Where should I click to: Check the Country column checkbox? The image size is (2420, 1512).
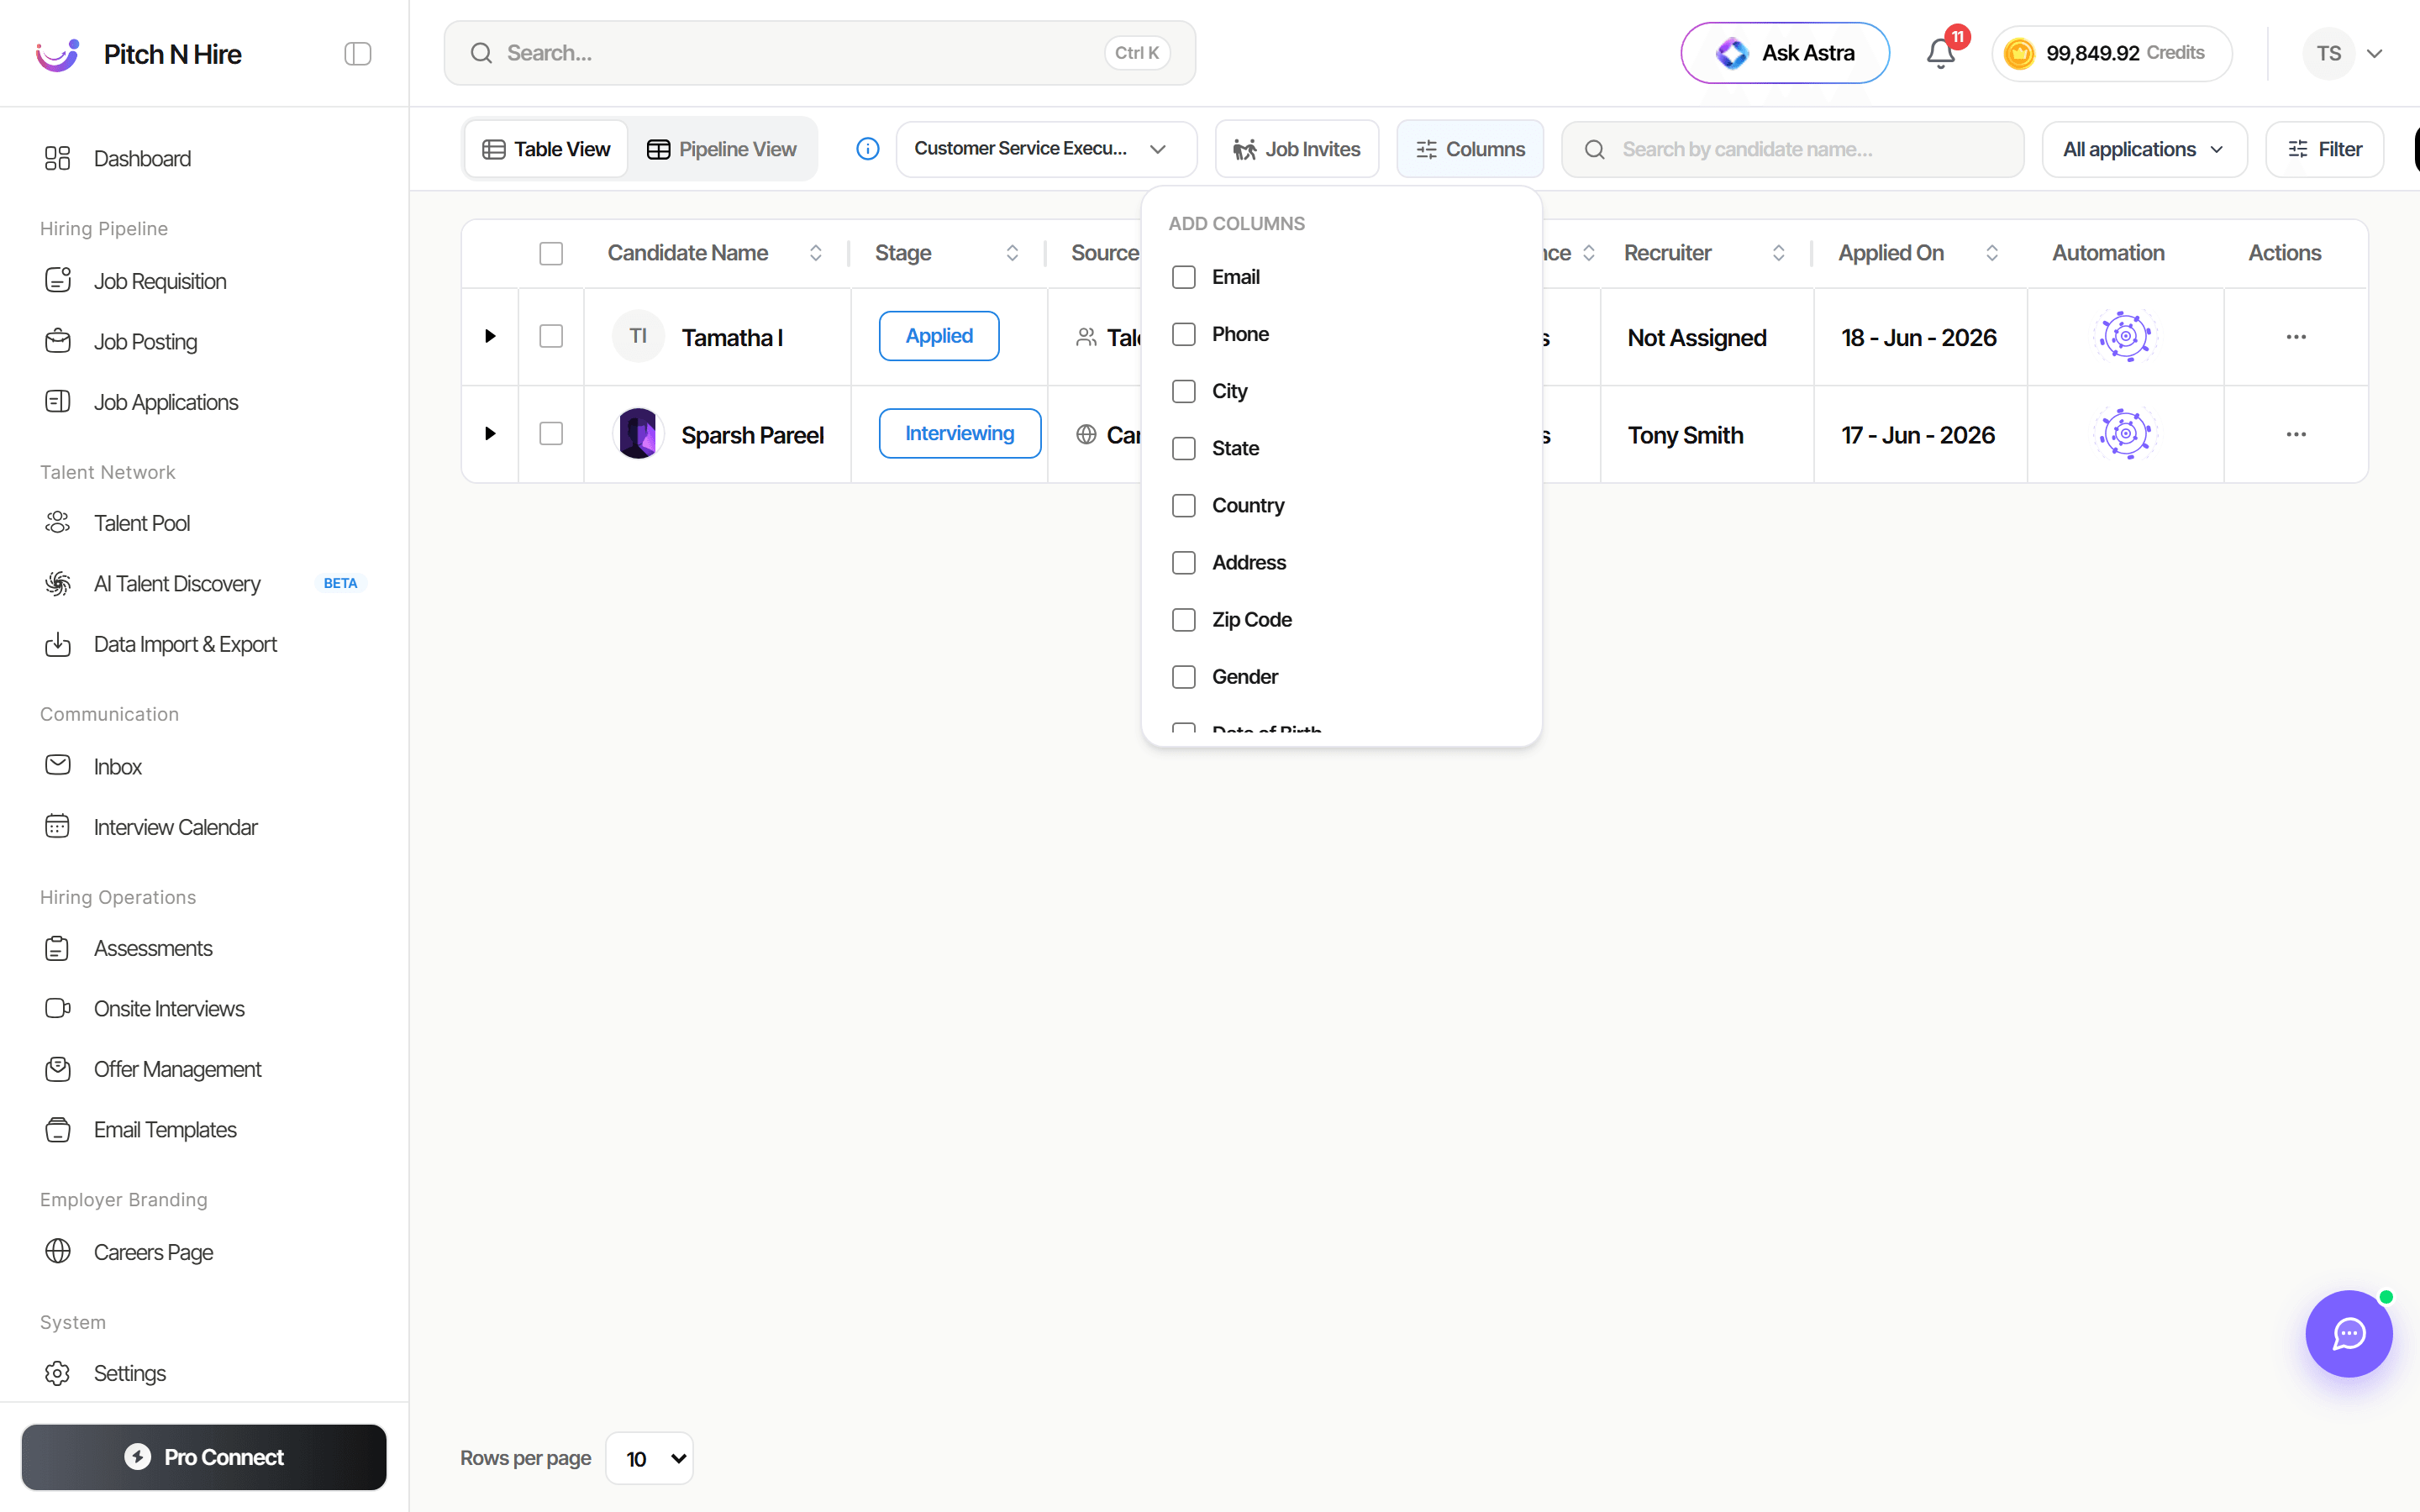click(x=1183, y=505)
